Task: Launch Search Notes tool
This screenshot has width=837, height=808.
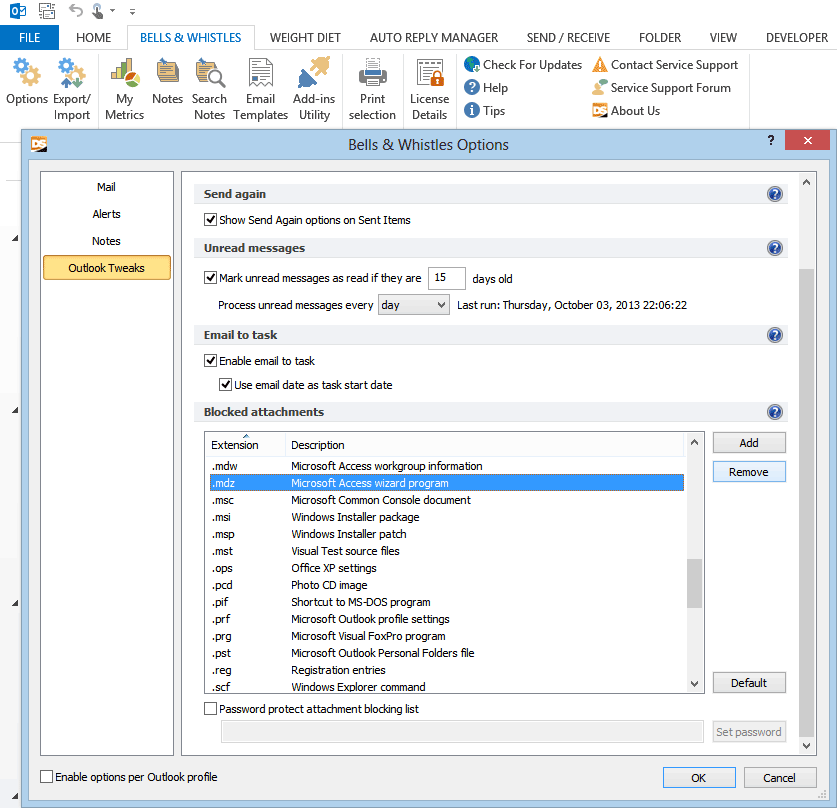Action: (x=209, y=90)
